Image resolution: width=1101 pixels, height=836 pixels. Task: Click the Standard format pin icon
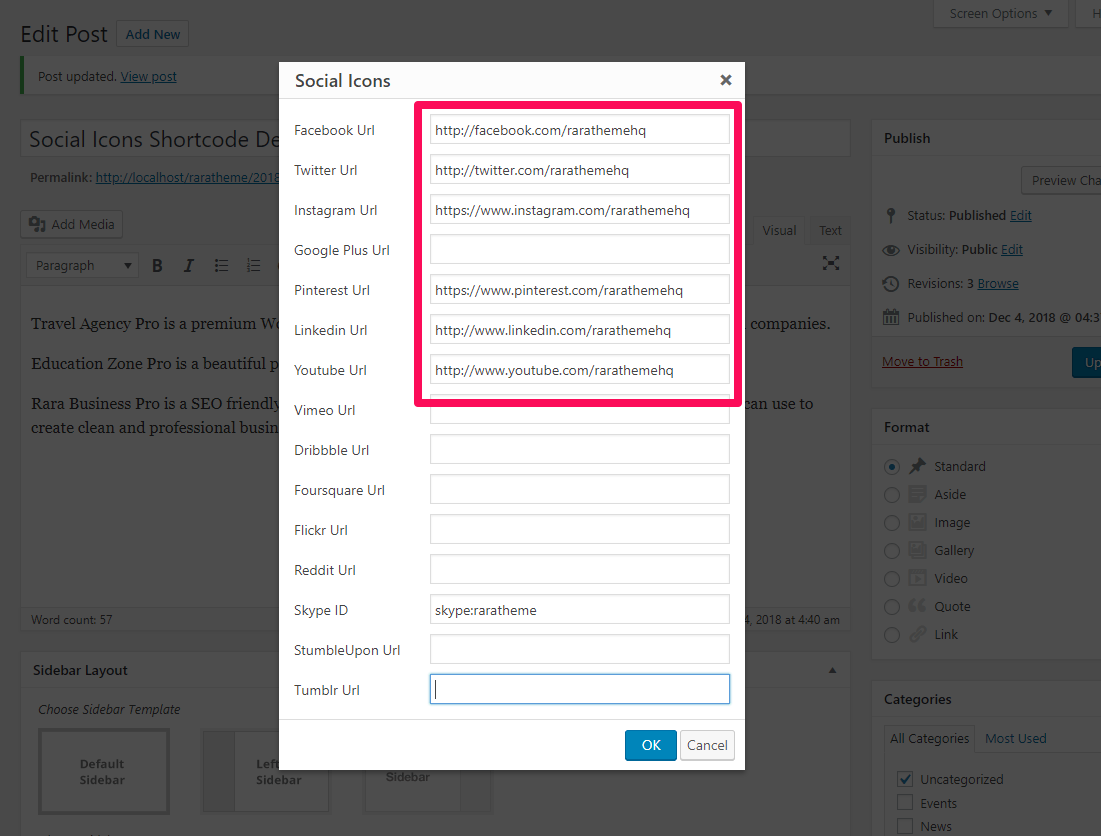918,466
